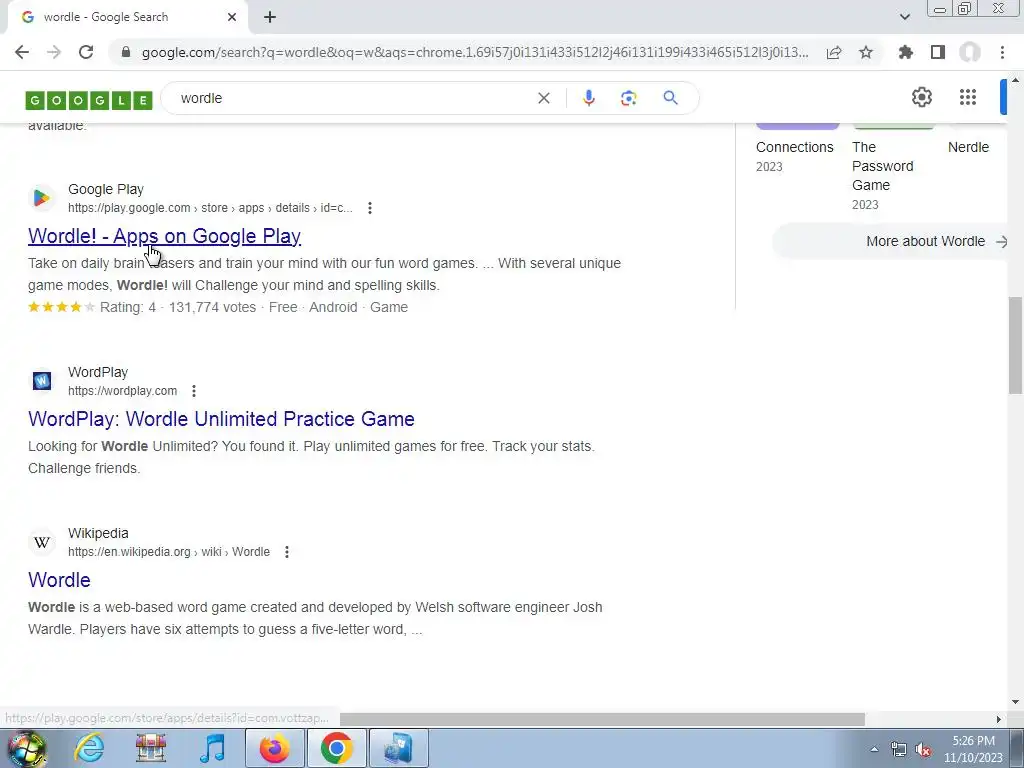Click the scroll right arrow
Screen dimensions: 1024x768
[x=999, y=719]
